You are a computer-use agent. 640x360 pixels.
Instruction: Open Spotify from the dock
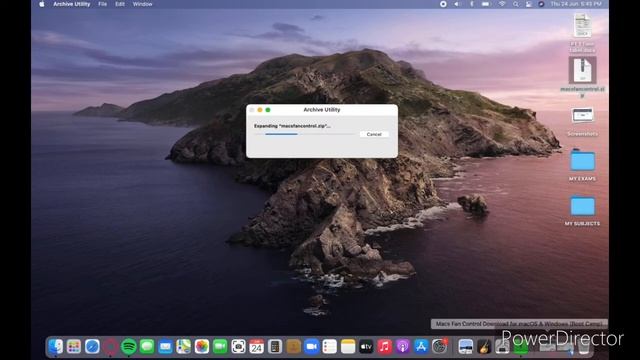pos(129,347)
